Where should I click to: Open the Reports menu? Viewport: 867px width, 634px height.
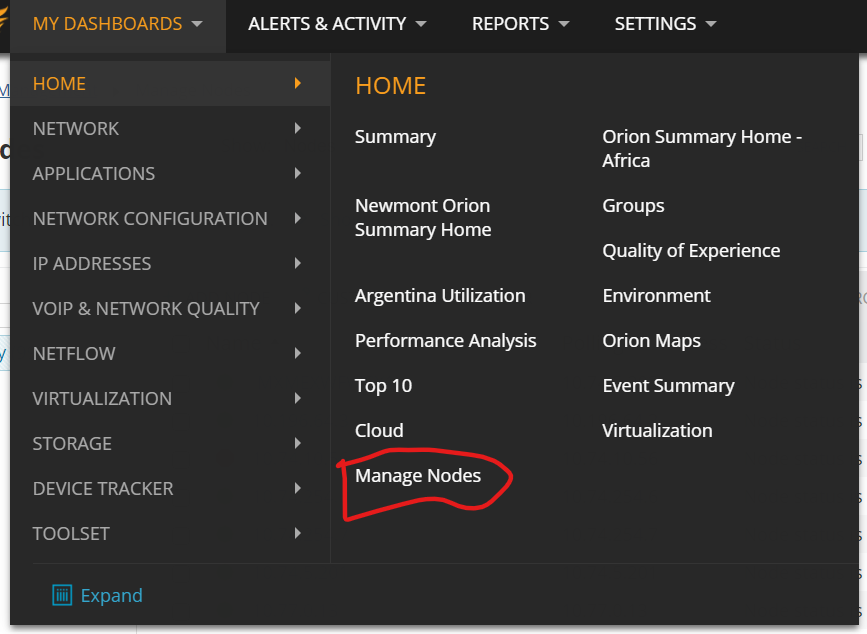[520, 24]
